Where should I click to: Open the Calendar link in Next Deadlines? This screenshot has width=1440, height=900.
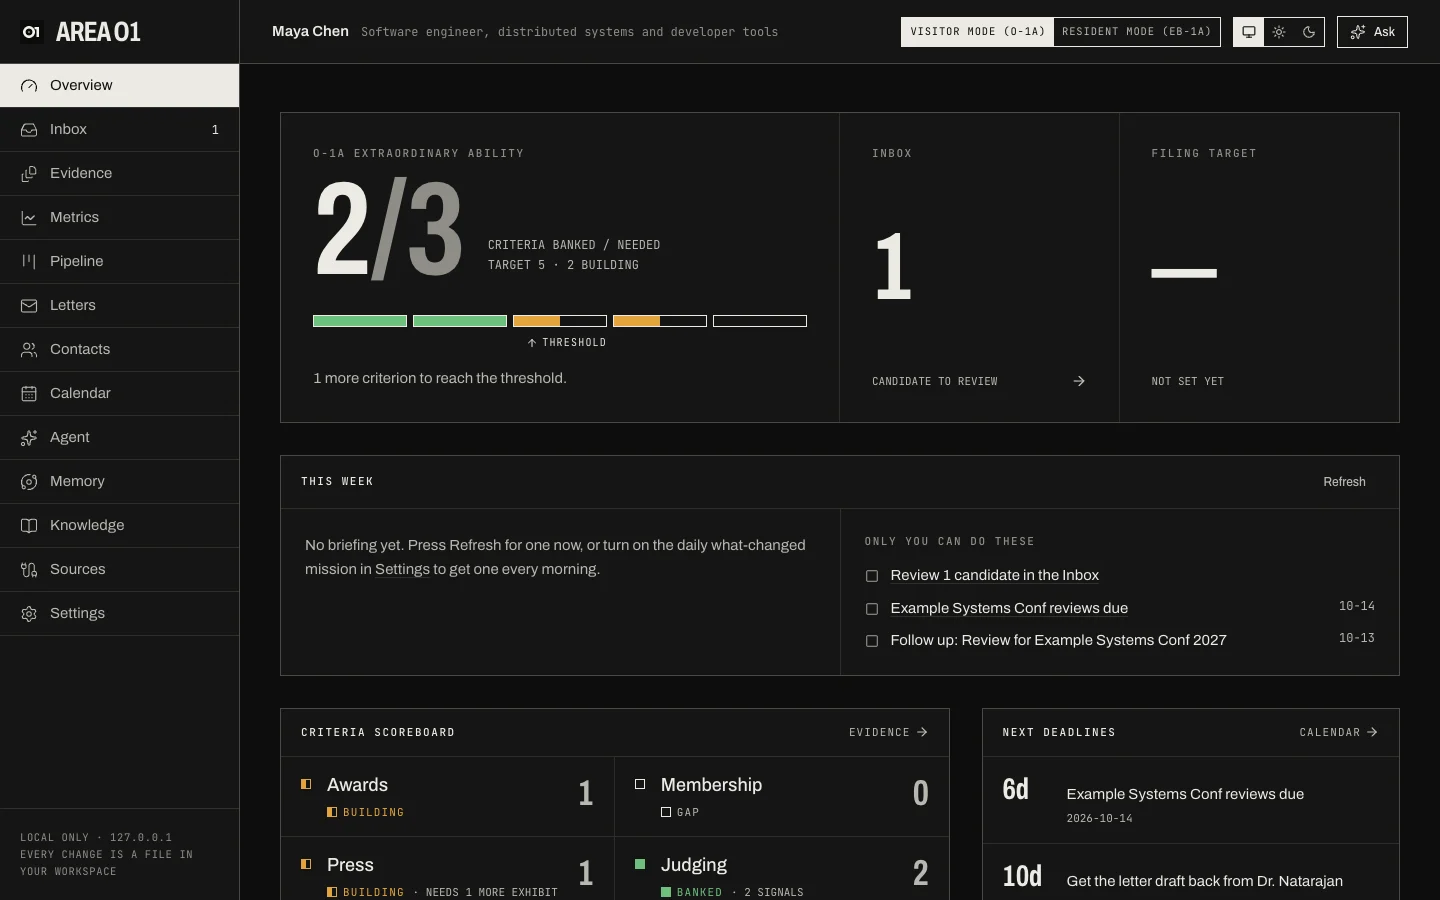tap(1338, 733)
